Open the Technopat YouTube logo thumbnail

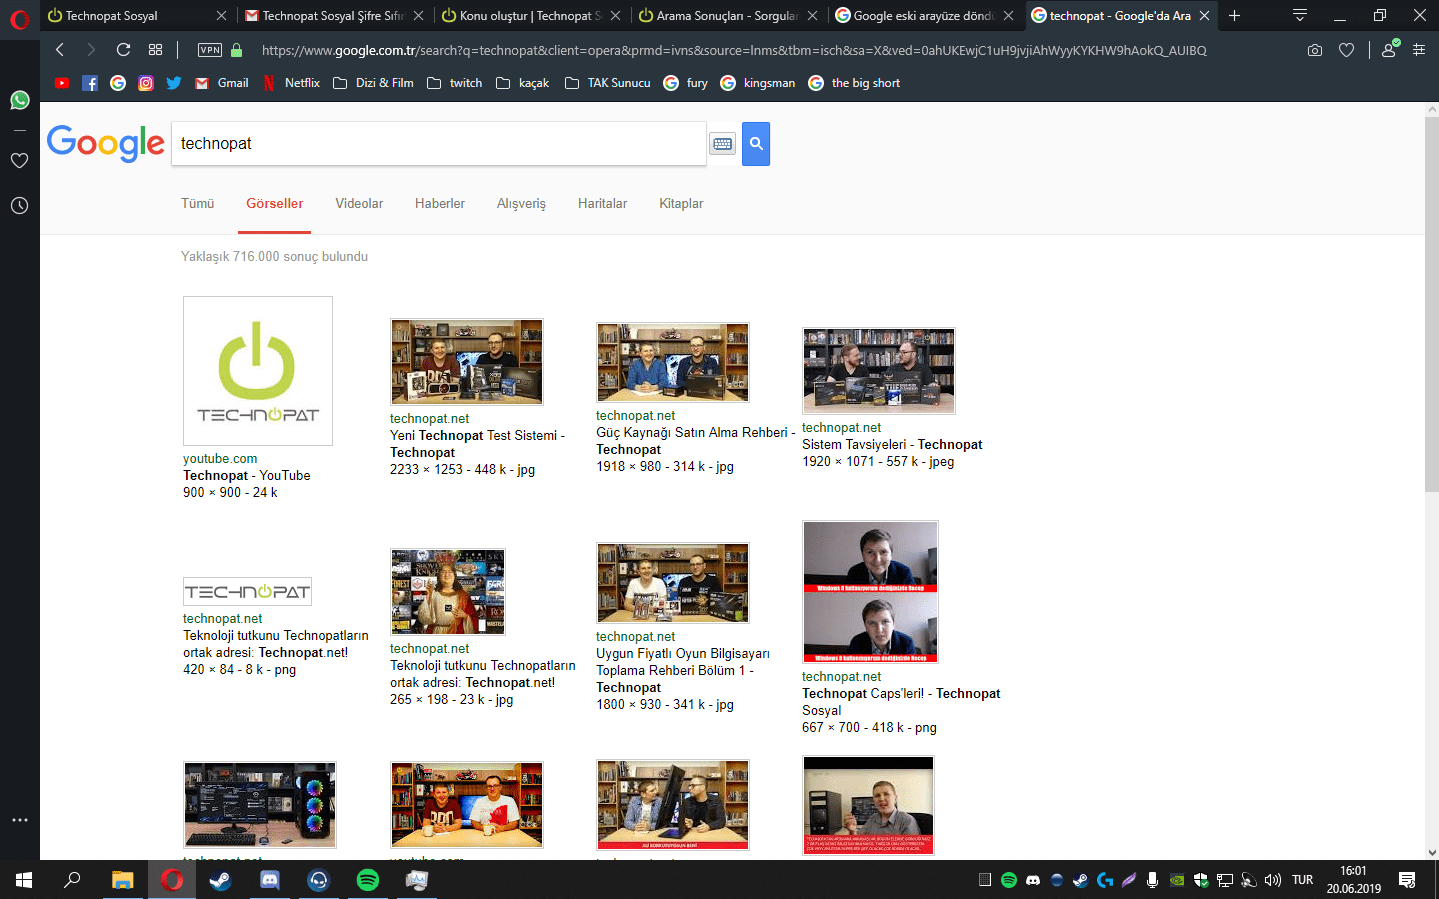258,371
